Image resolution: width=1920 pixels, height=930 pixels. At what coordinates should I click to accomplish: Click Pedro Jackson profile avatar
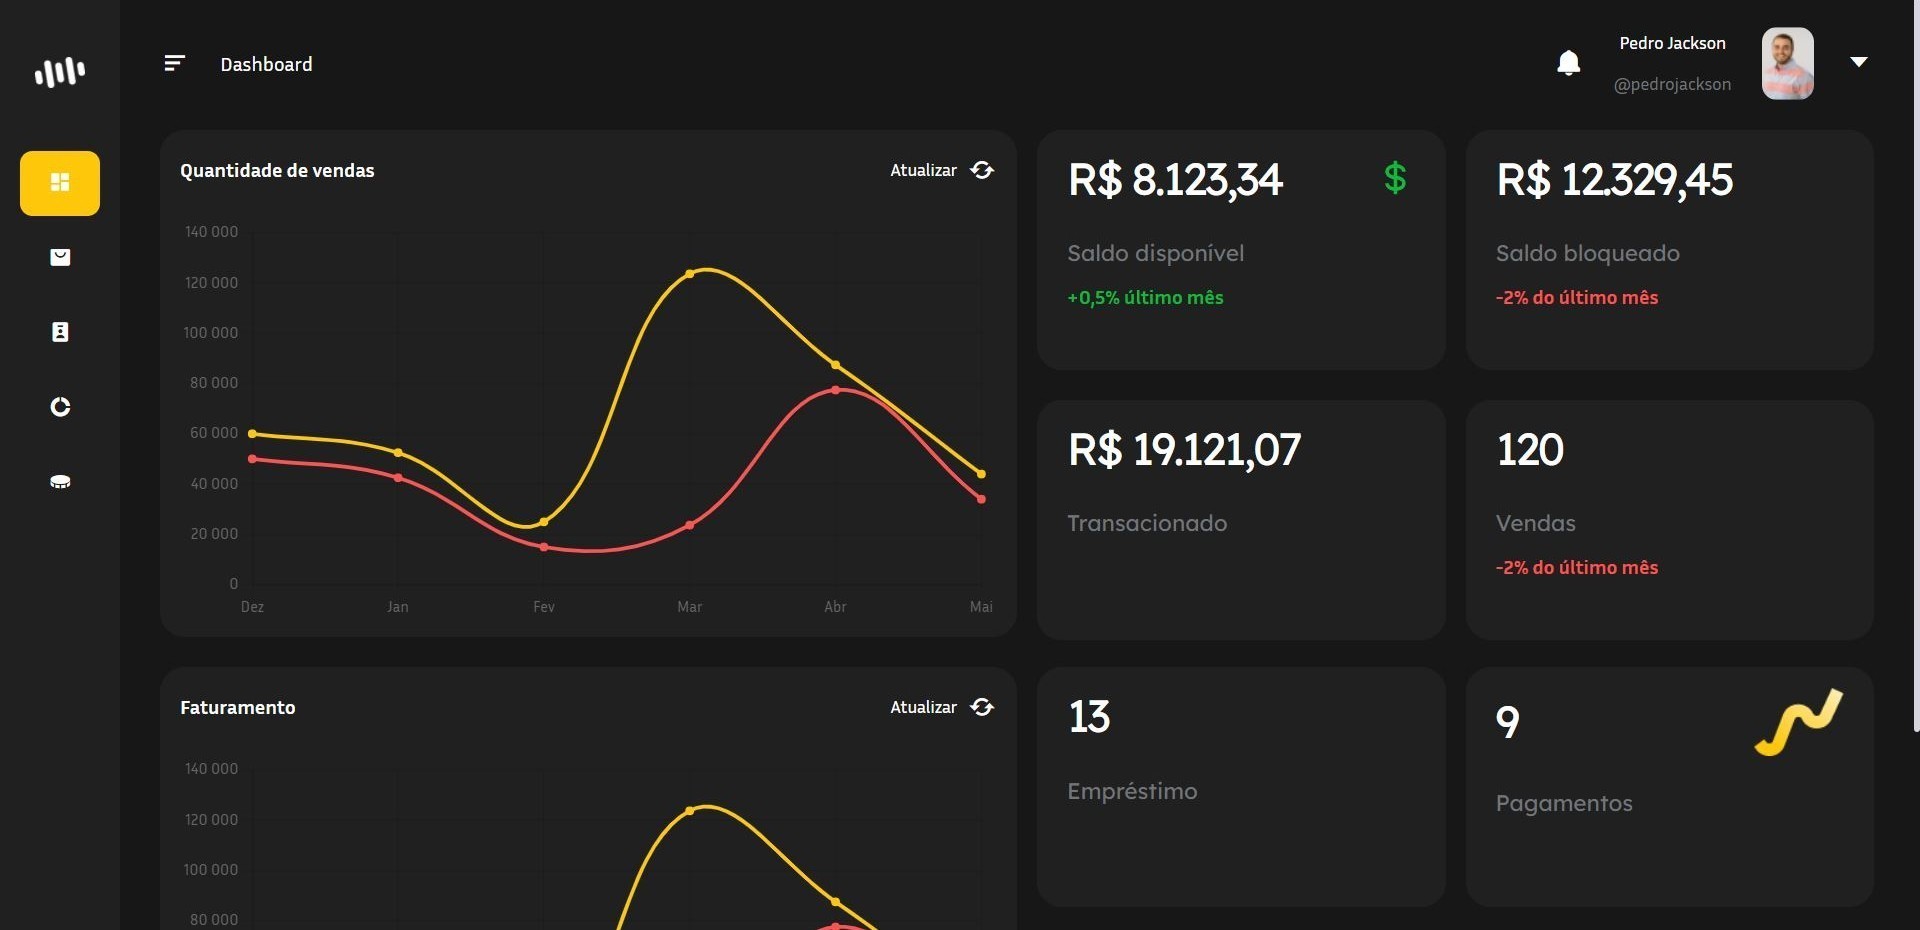point(1788,63)
